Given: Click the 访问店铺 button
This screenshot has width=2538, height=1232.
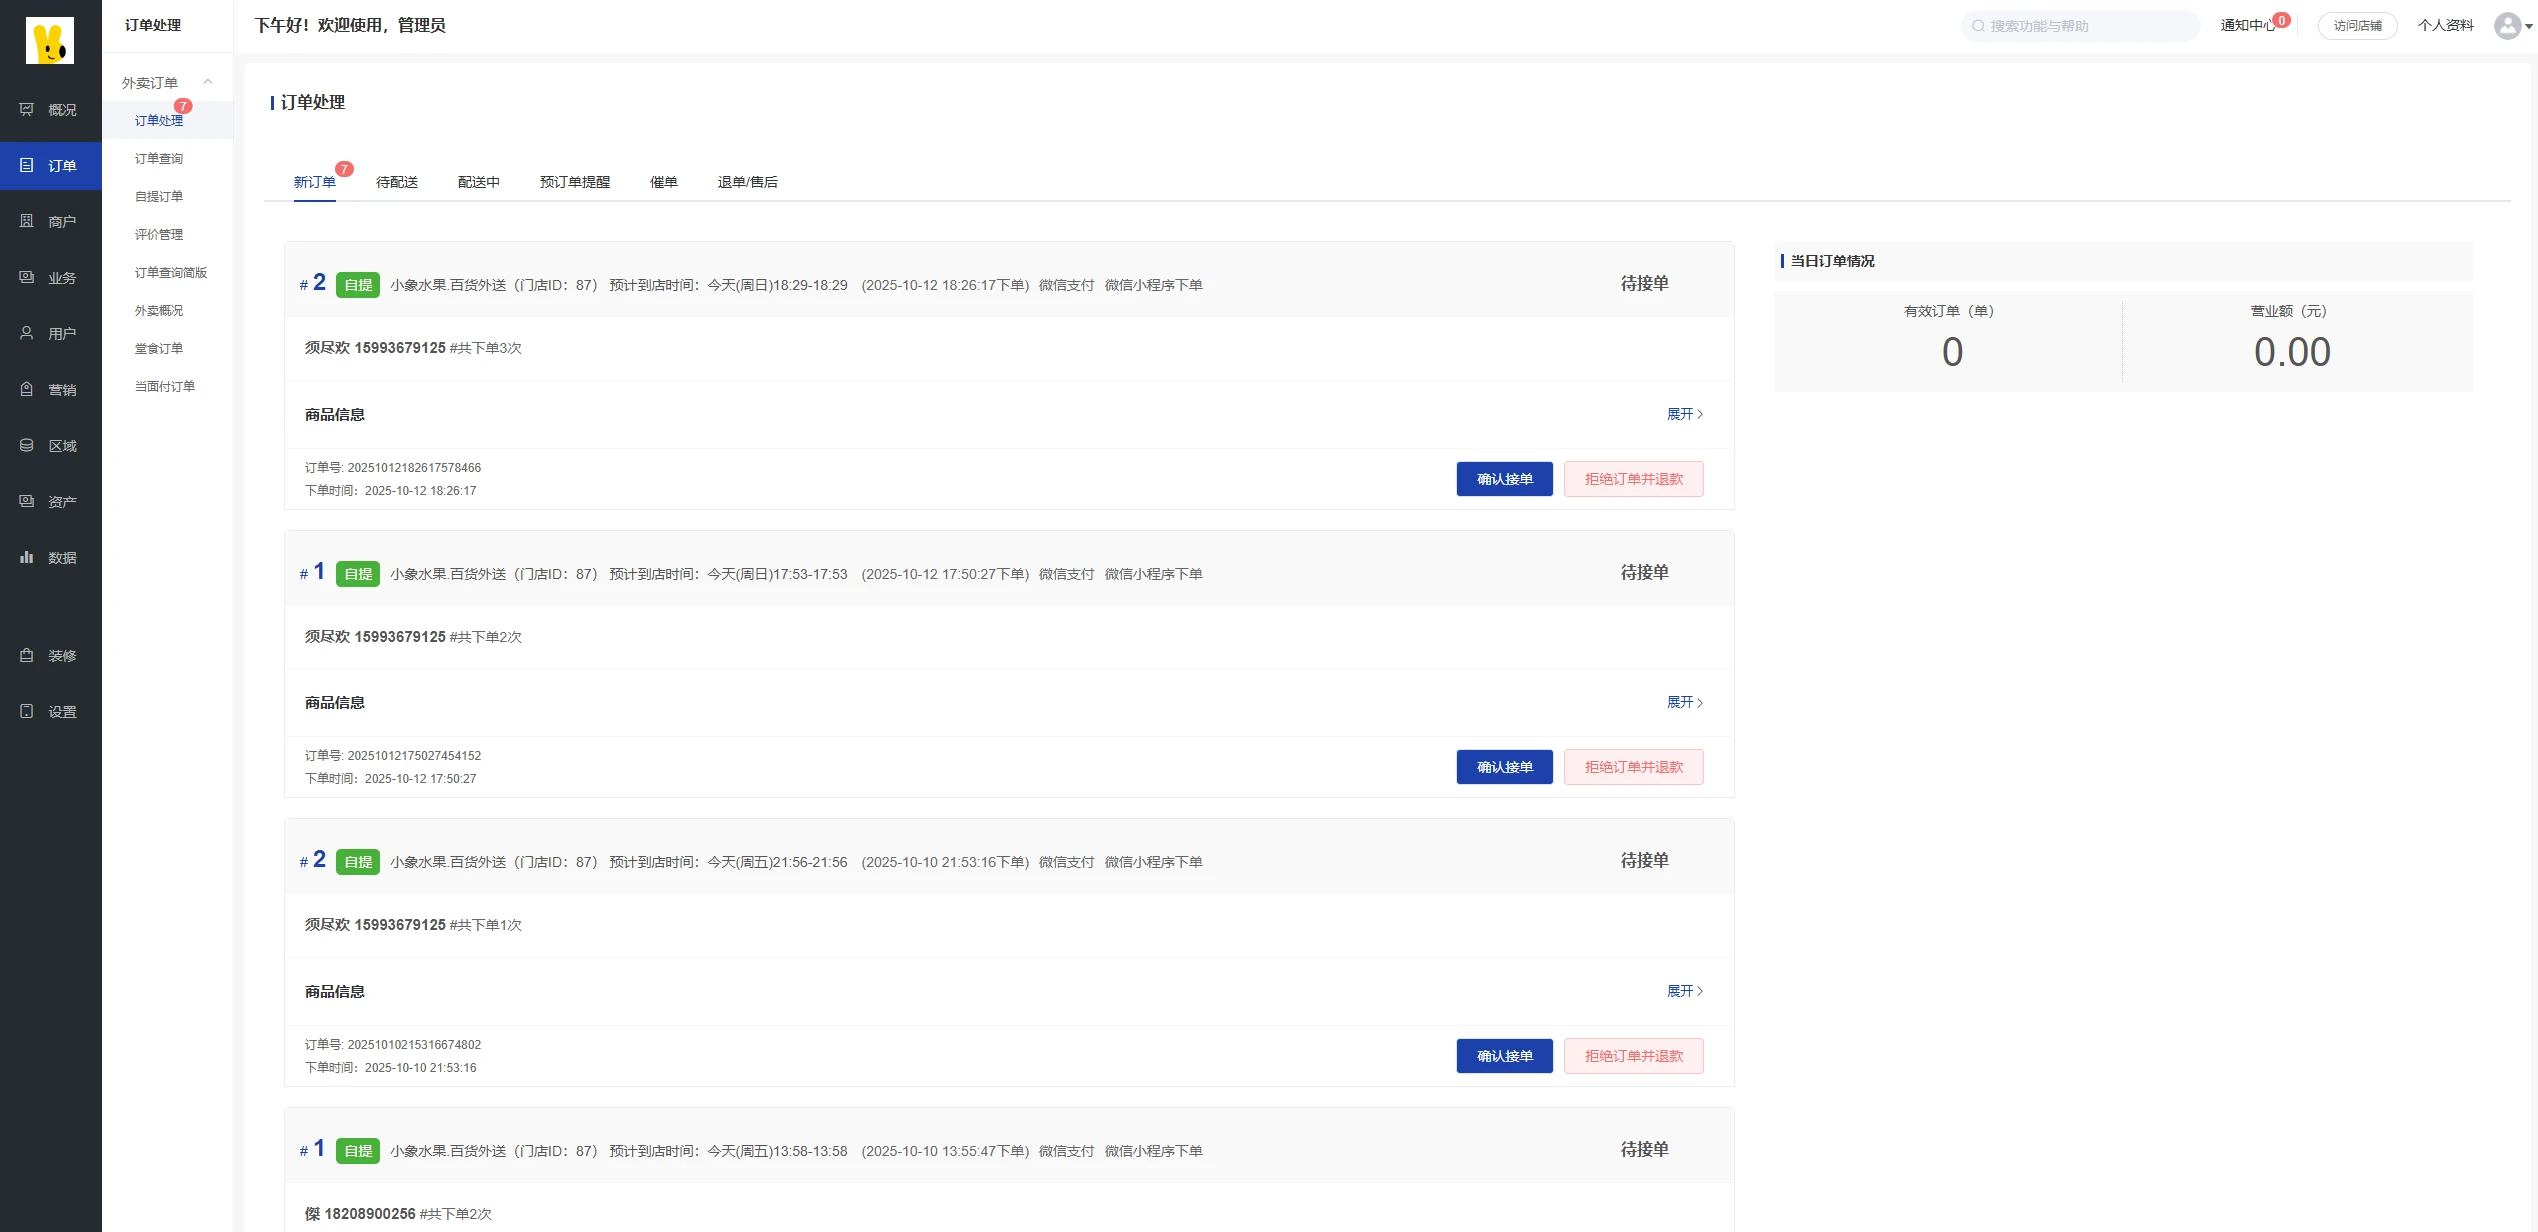Looking at the screenshot, I should pyautogui.click(x=2357, y=26).
